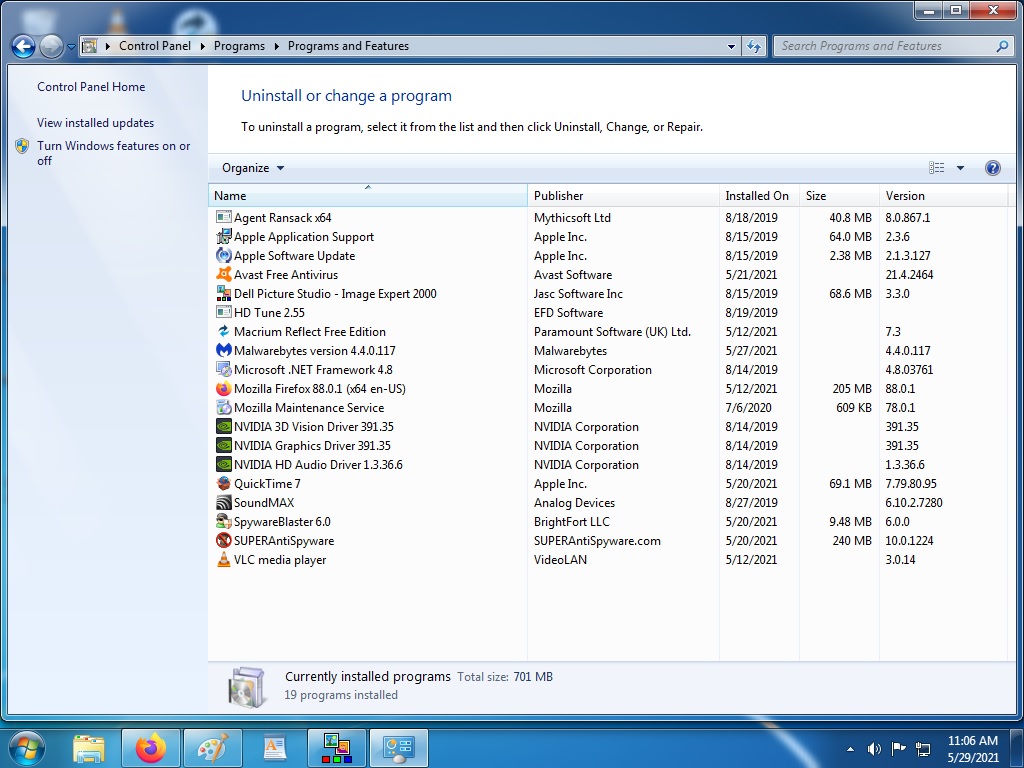Screen dimensions: 1024x768
Task: Click Programs and Features breadcrumb
Action: pyautogui.click(x=348, y=46)
